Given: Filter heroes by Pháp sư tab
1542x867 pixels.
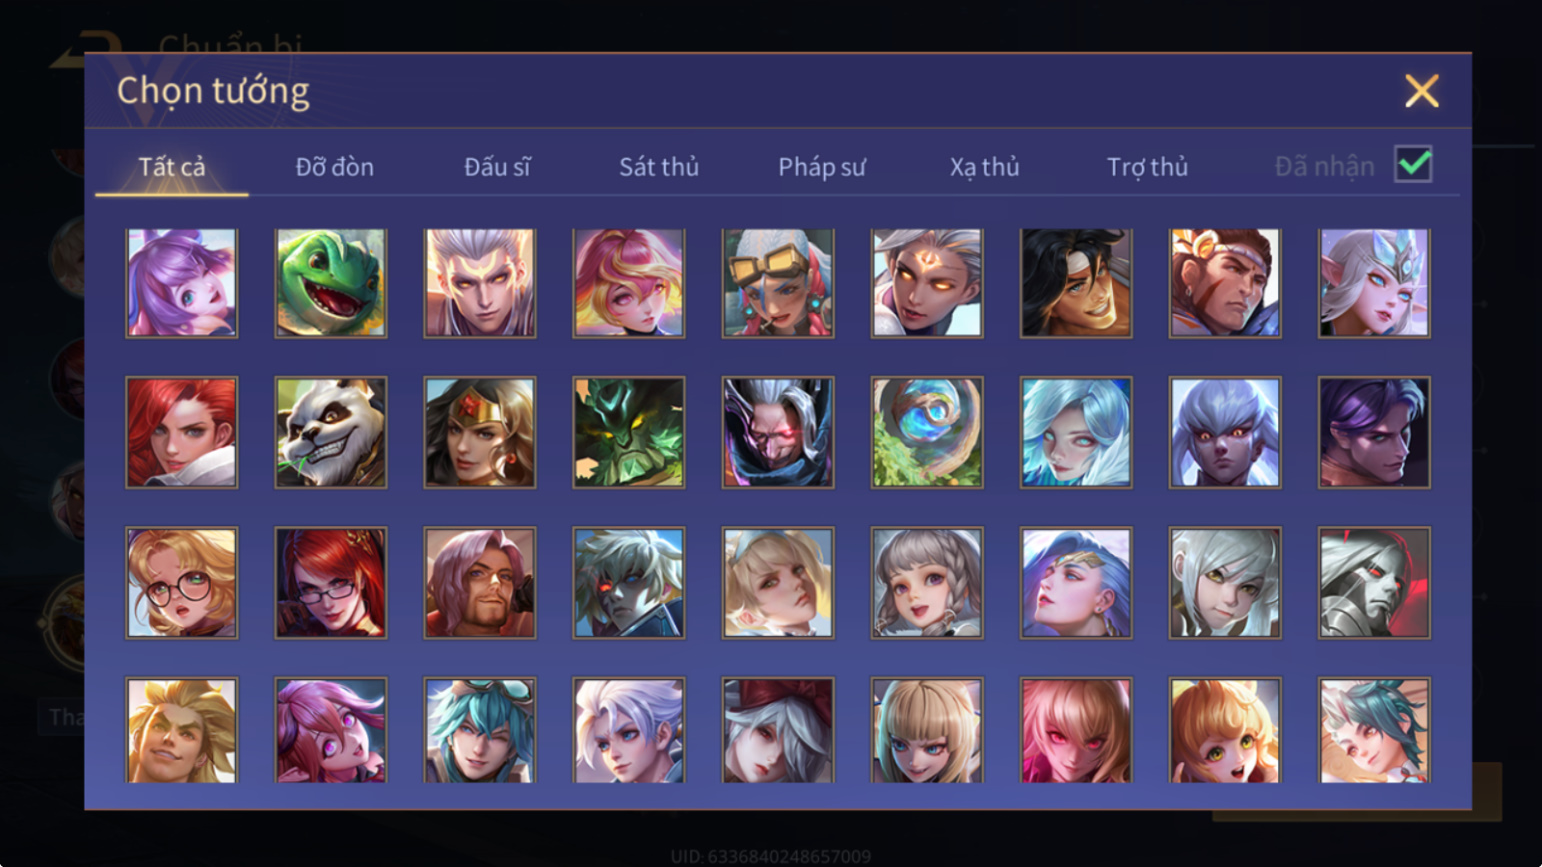Looking at the screenshot, I should 822,167.
